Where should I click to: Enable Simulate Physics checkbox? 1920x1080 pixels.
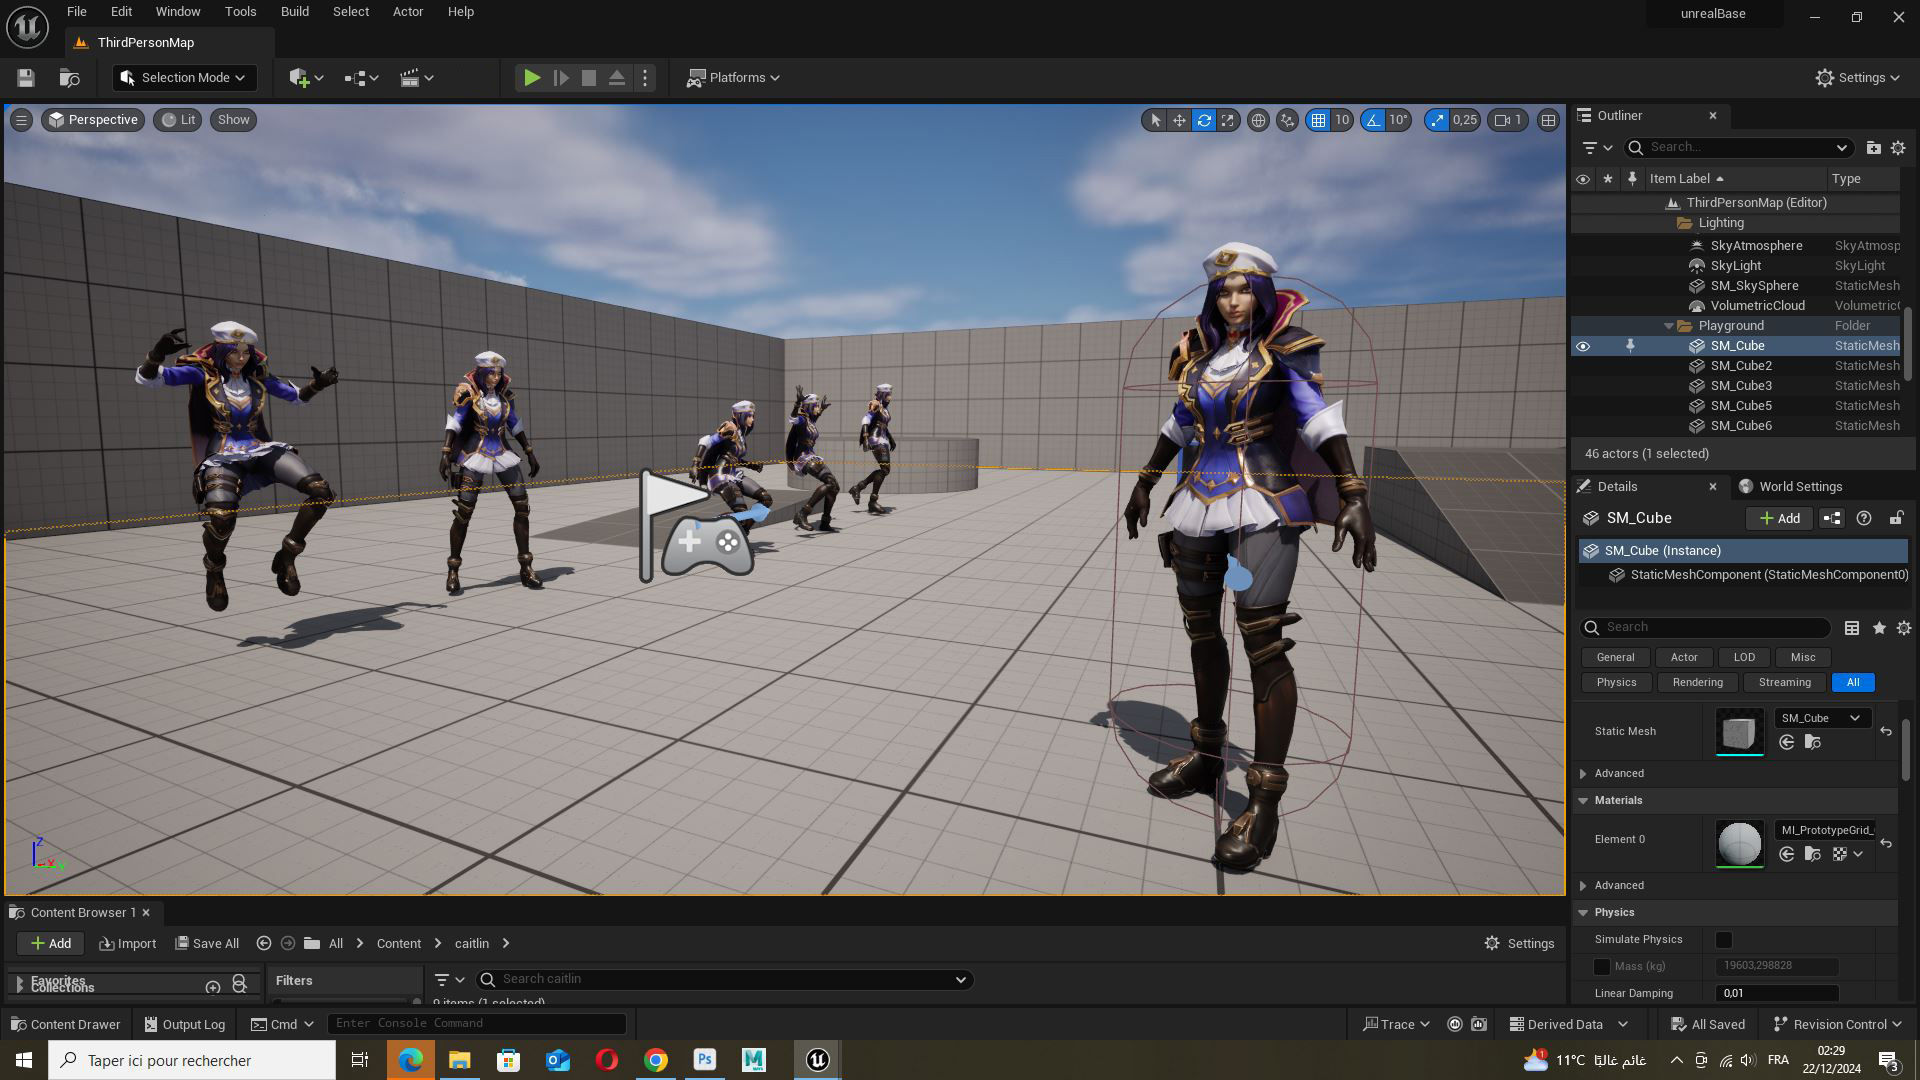coord(1724,940)
